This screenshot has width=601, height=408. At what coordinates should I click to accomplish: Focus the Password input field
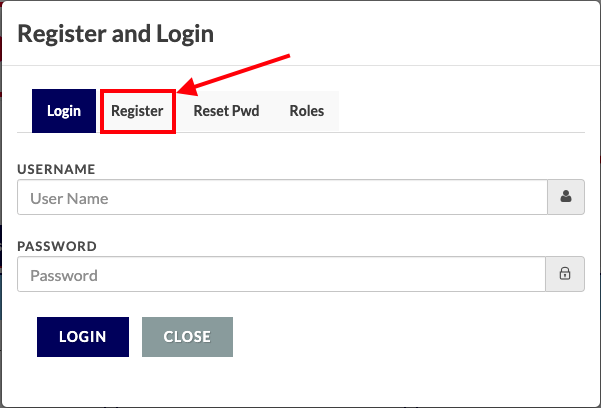pos(281,274)
